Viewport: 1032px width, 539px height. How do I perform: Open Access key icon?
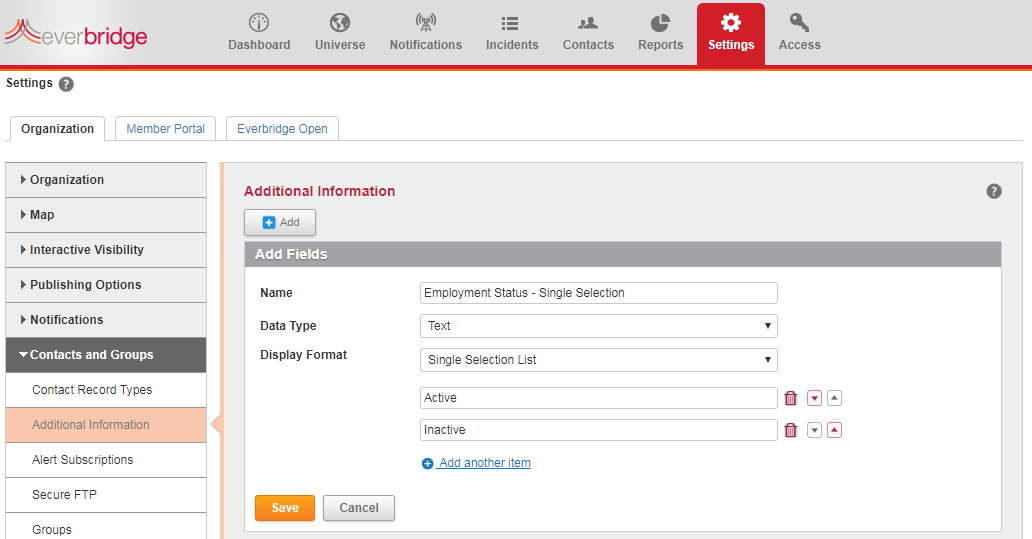point(799,23)
